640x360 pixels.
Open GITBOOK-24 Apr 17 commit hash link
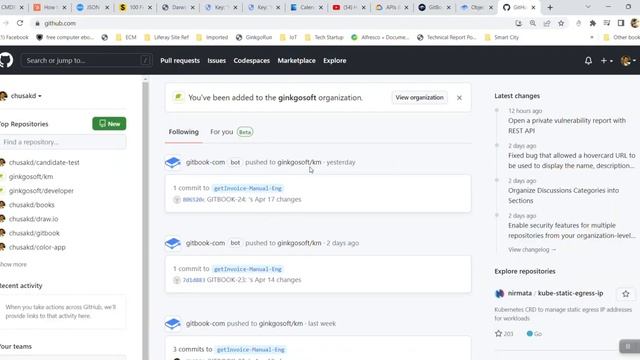[193, 200]
